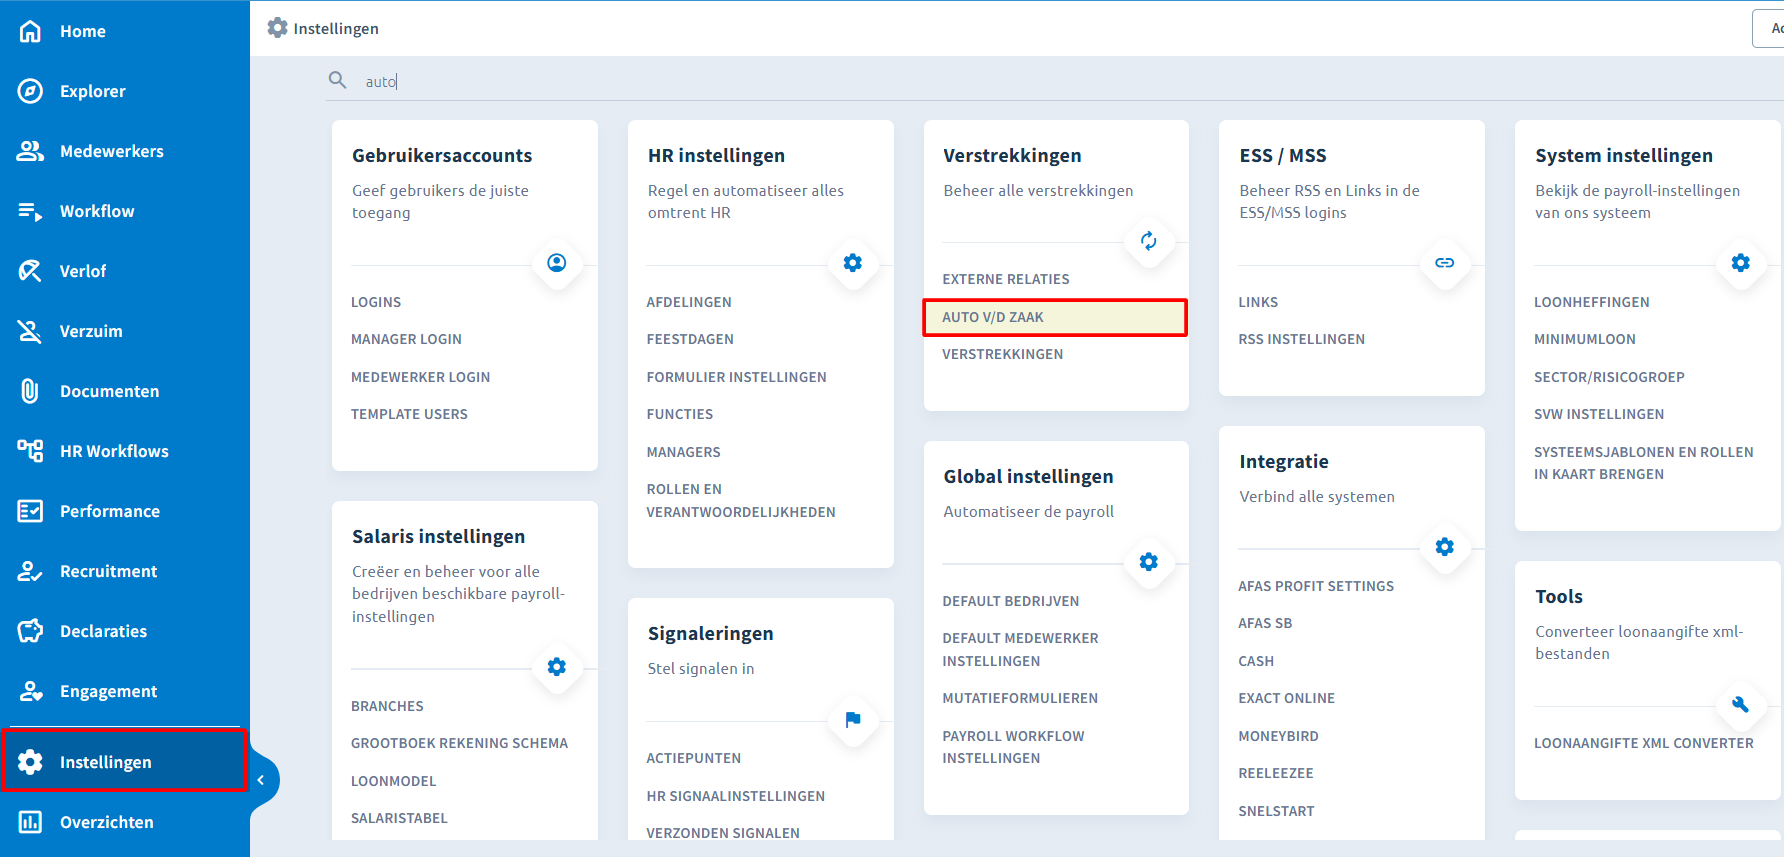Open the MANAGERS link under HR instellingen
This screenshot has height=857, width=1784.
click(x=683, y=452)
